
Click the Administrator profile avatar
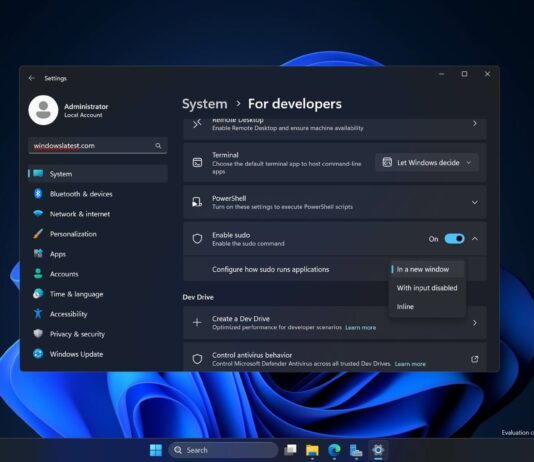tap(43, 110)
